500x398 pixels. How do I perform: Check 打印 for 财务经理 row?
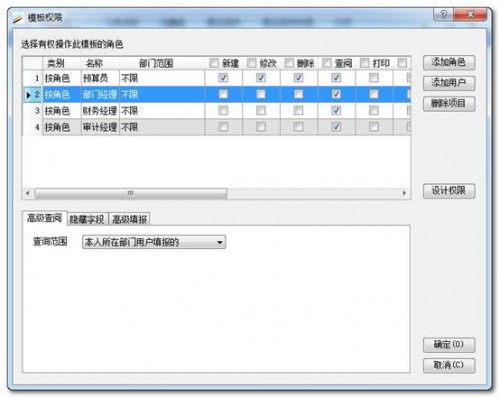click(x=374, y=110)
